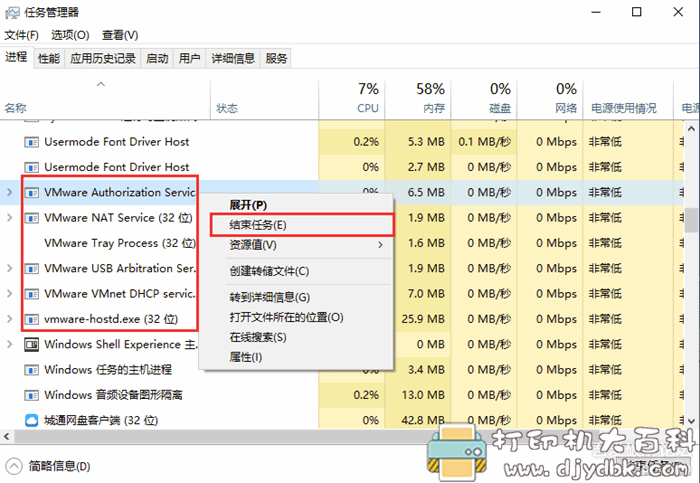
Task: Open the 选项(O) menu
Action: tap(70, 35)
